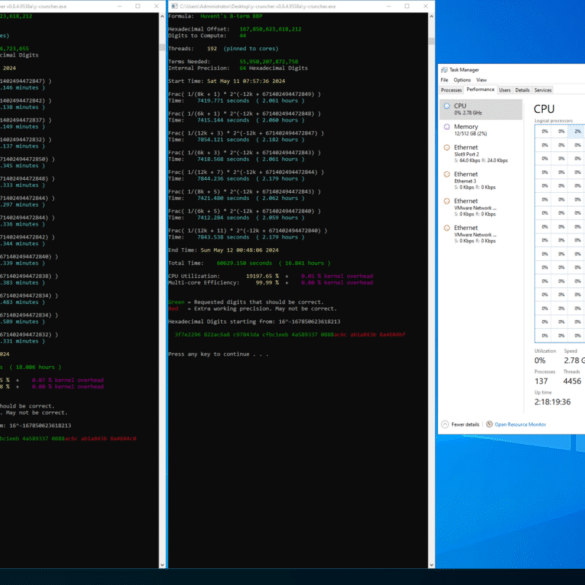Select the Ethernet Slot9 Port 2 entry

[x=481, y=153]
